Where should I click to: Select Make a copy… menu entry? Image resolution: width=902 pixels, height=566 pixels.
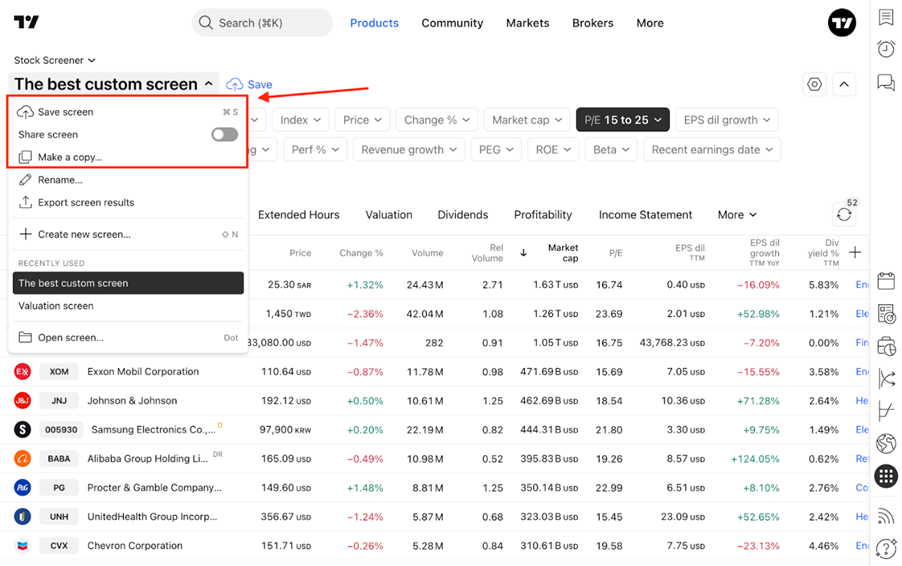[x=128, y=157]
